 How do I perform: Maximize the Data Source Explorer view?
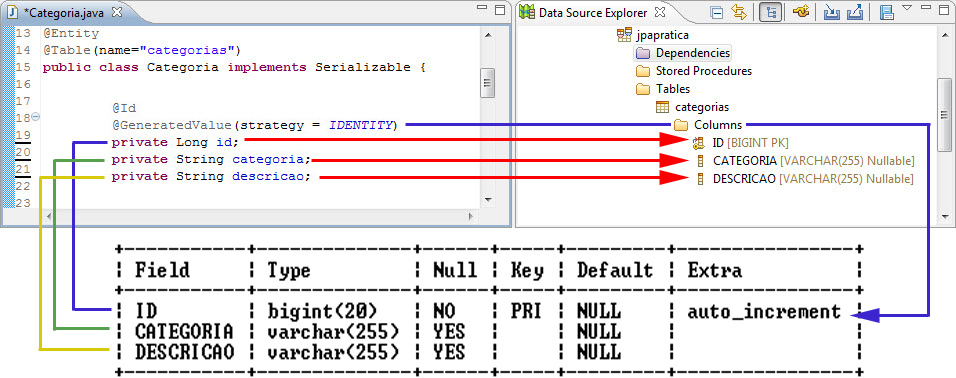[x=943, y=10]
